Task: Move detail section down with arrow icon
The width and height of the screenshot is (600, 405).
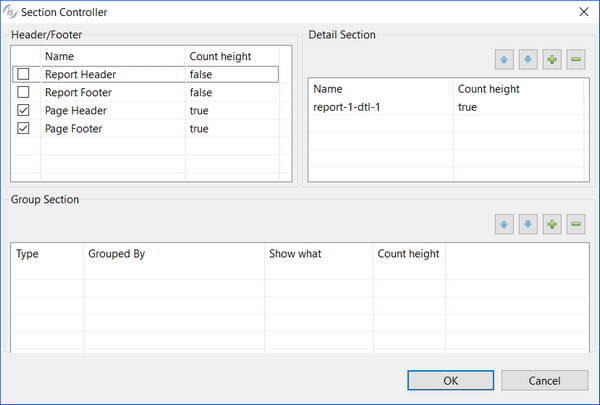Action: coord(528,59)
